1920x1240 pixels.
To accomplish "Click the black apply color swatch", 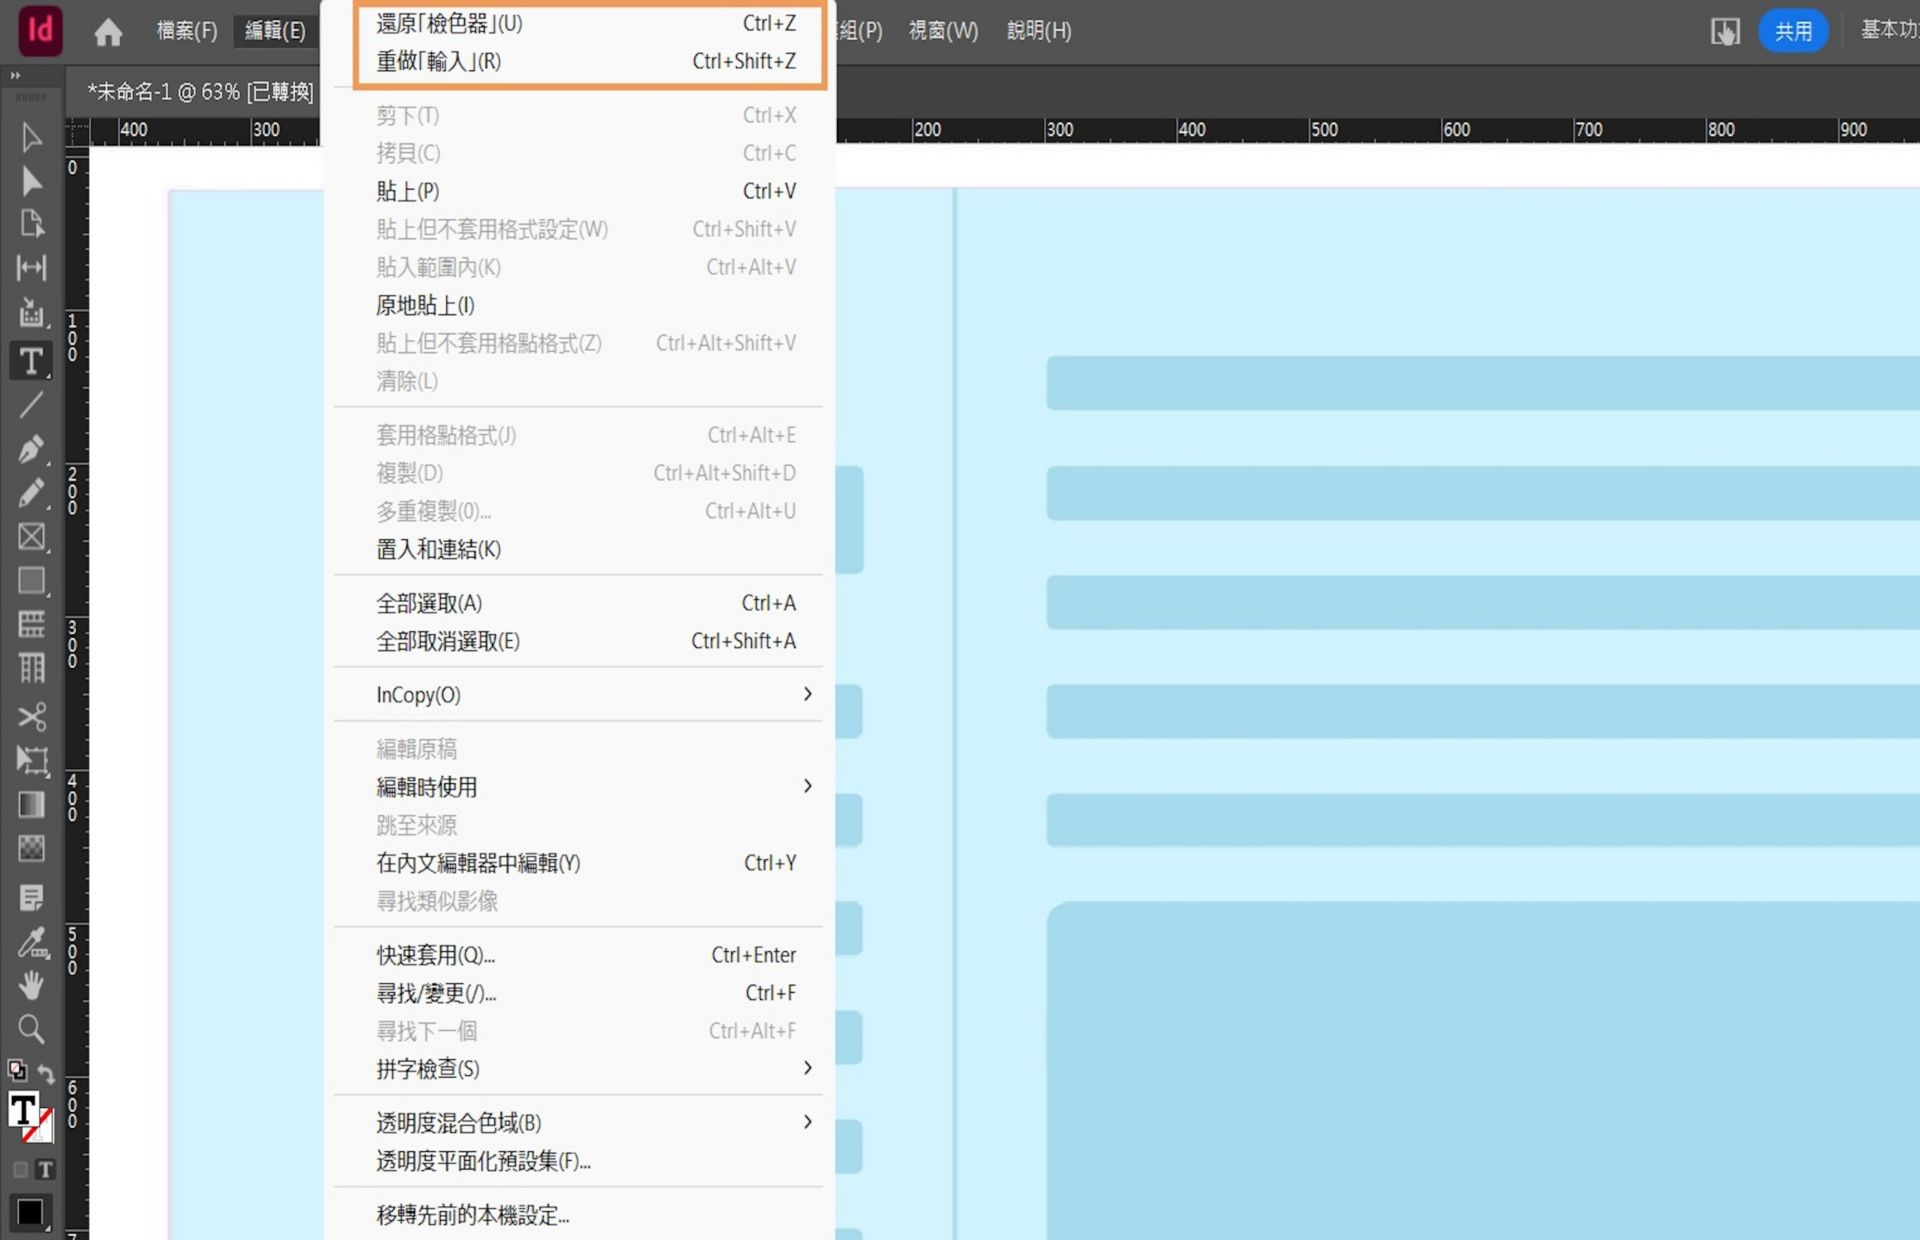I will [30, 1212].
